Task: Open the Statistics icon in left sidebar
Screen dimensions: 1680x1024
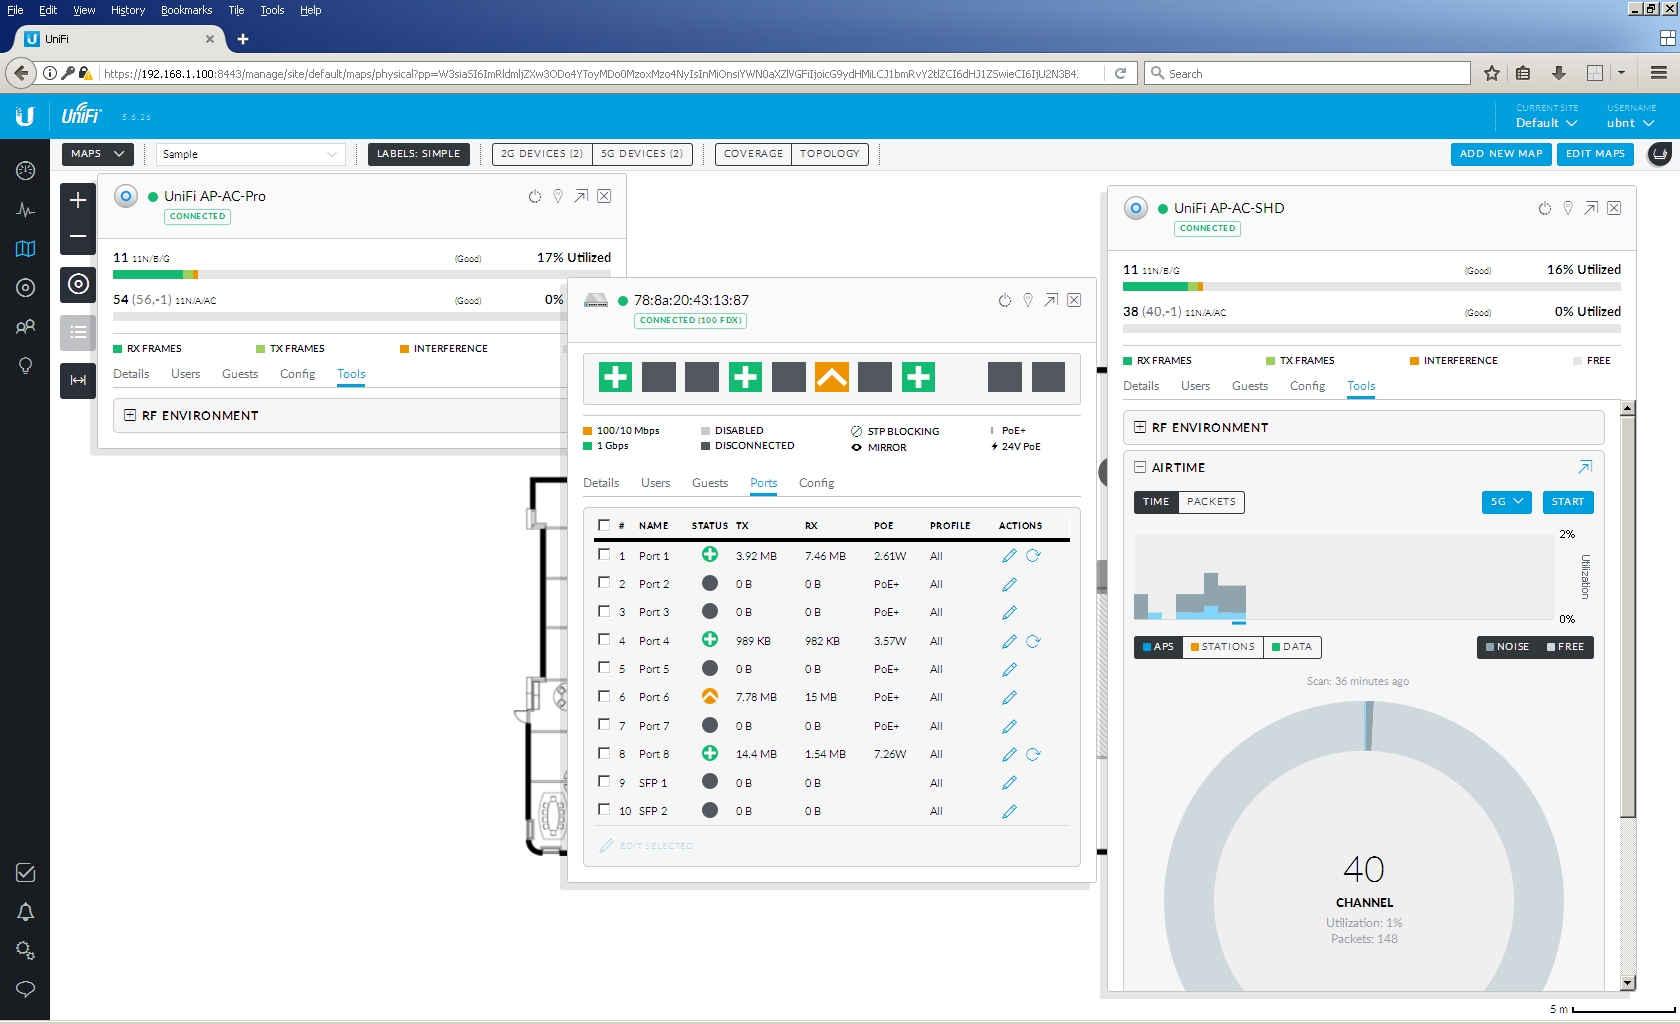Action: coord(26,210)
